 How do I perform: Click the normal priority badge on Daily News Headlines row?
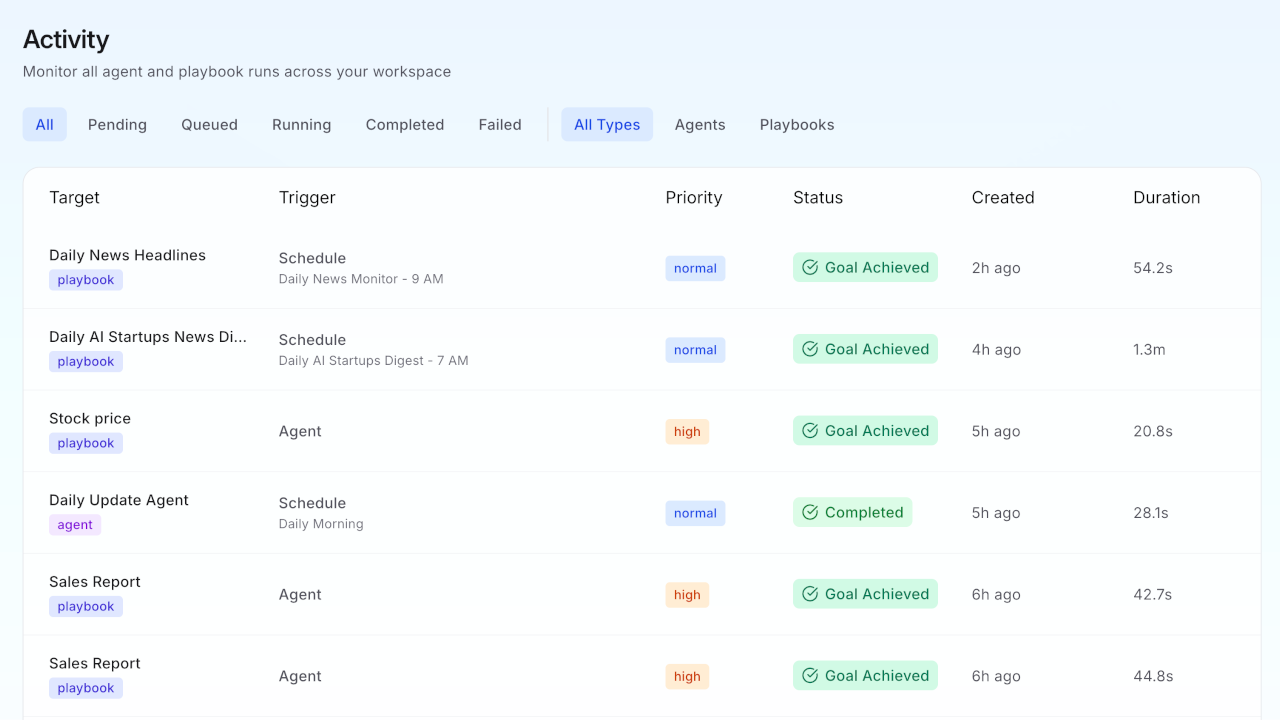(x=695, y=267)
